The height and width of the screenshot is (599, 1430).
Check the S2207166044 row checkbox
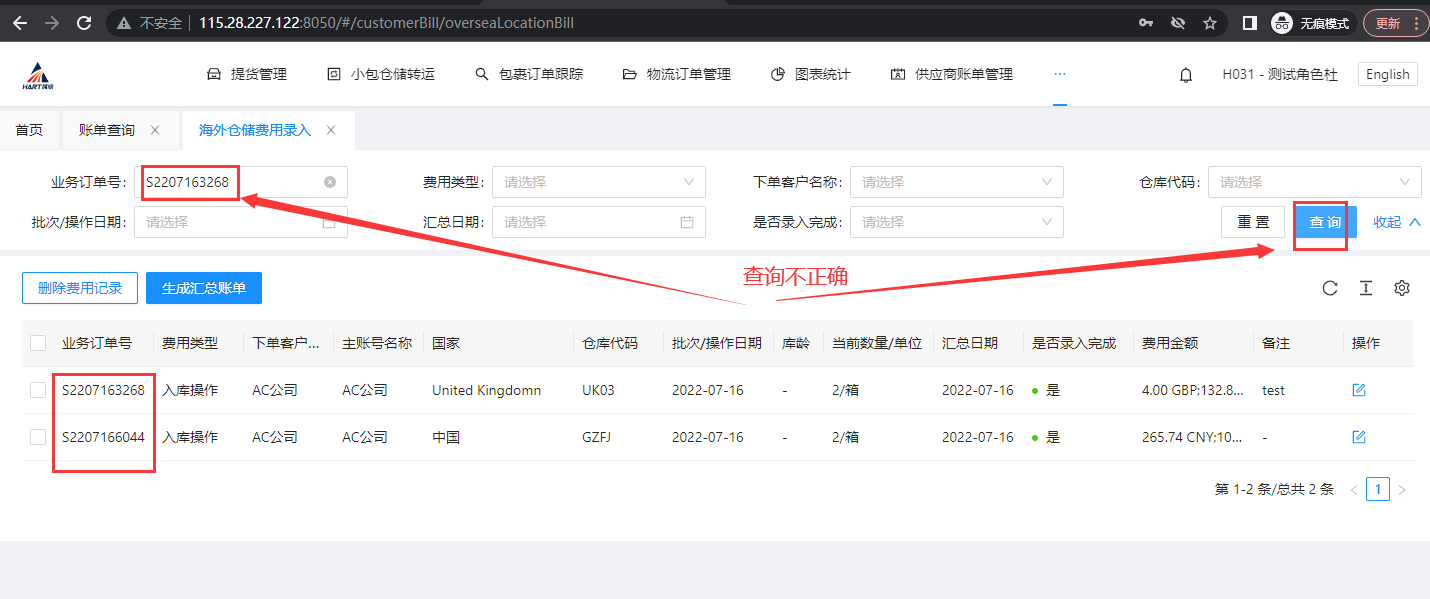coord(38,437)
